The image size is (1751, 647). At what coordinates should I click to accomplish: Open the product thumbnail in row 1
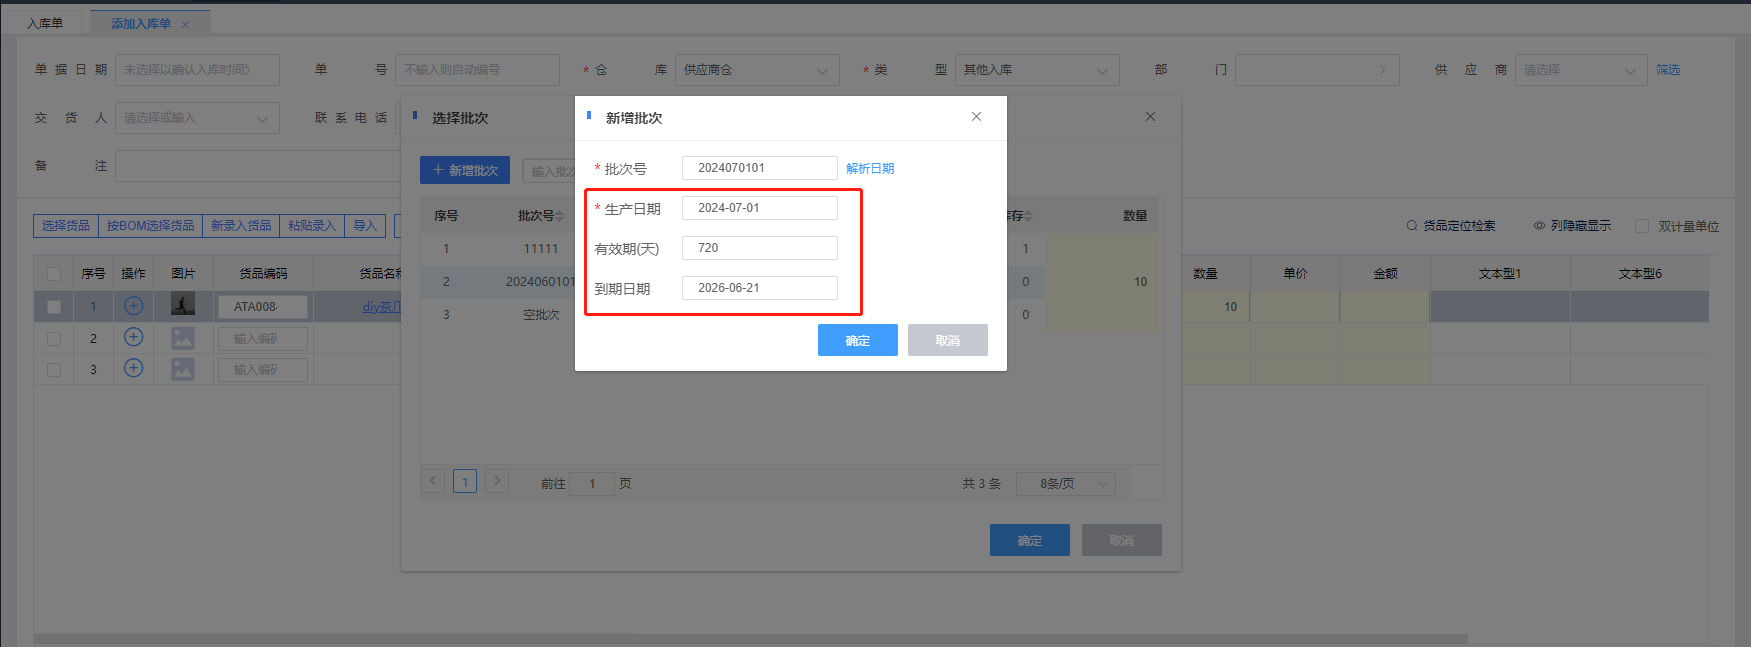pyautogui.click(x=183, y=305)
